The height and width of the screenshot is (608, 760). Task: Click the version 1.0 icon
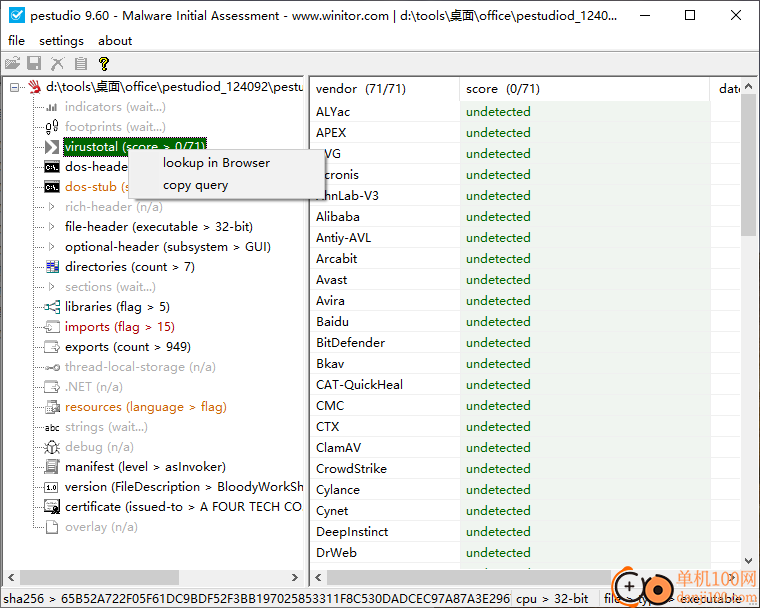tap(51, 487)
